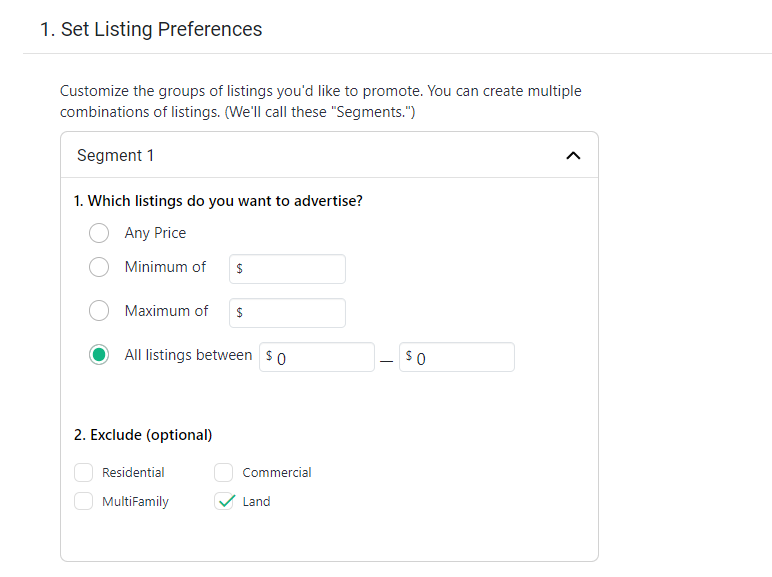This screenshot has width=772, height=577.
Task: Check the Residential exclude checkbox
Action: (84, 472)
